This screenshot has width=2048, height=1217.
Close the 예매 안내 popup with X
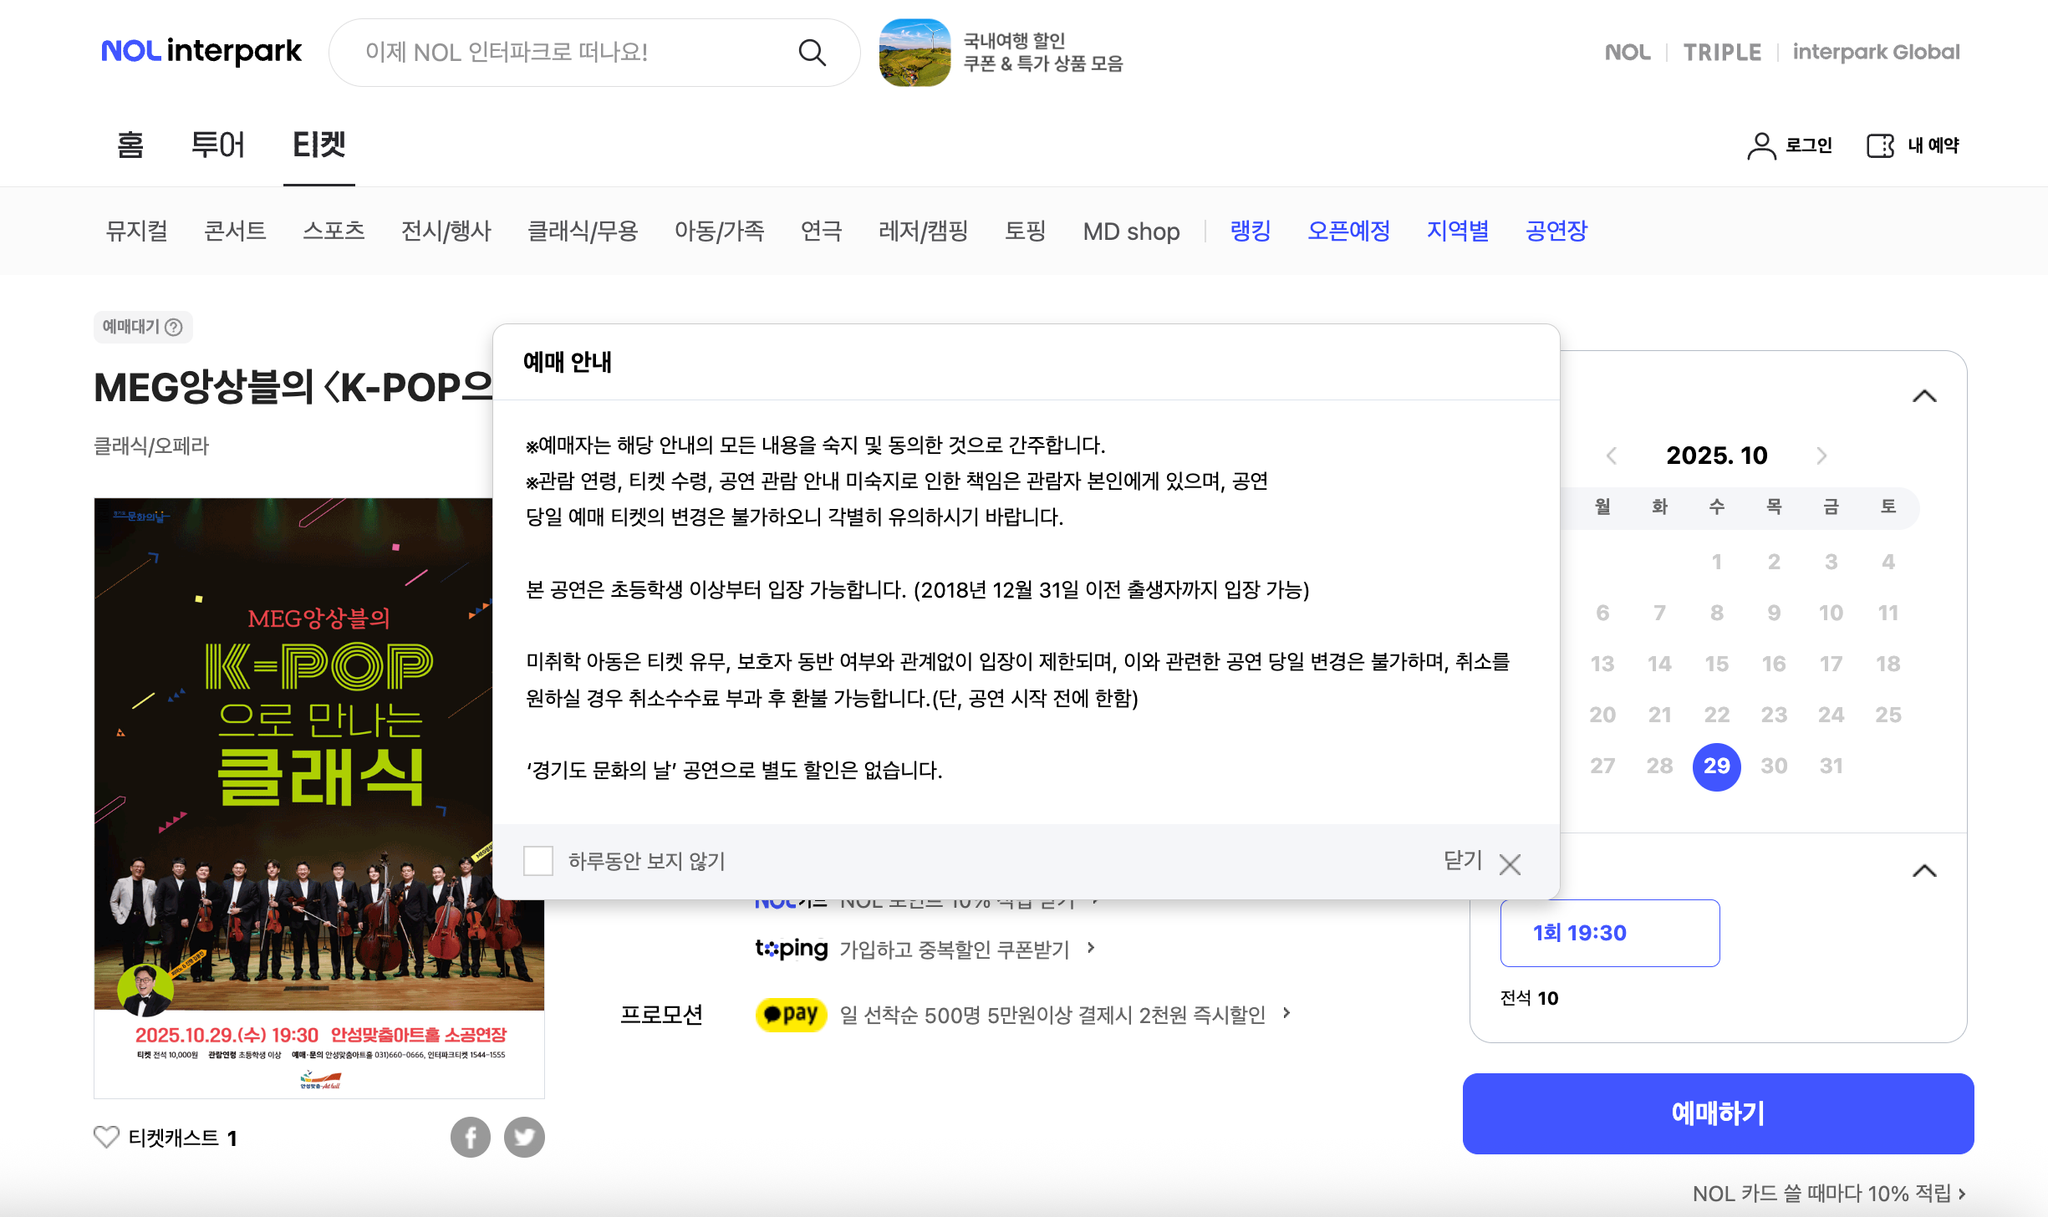1510,864
